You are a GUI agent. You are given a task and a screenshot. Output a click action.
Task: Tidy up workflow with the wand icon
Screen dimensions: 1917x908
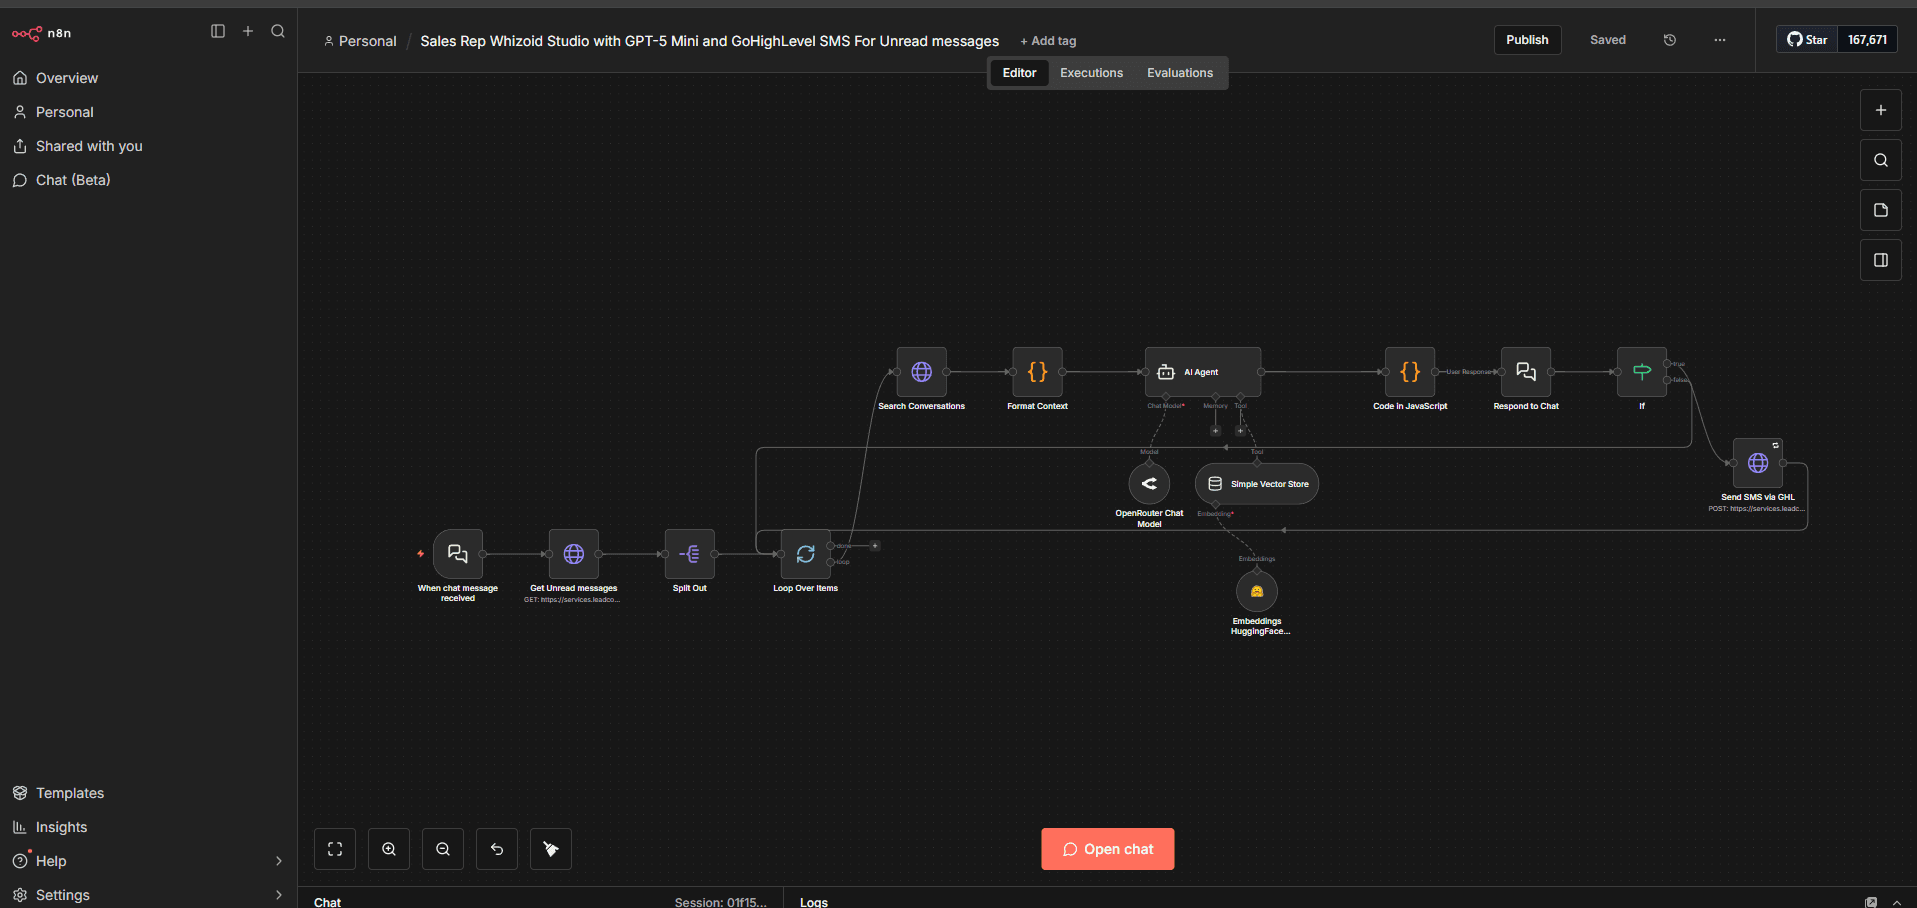(550, 848)
